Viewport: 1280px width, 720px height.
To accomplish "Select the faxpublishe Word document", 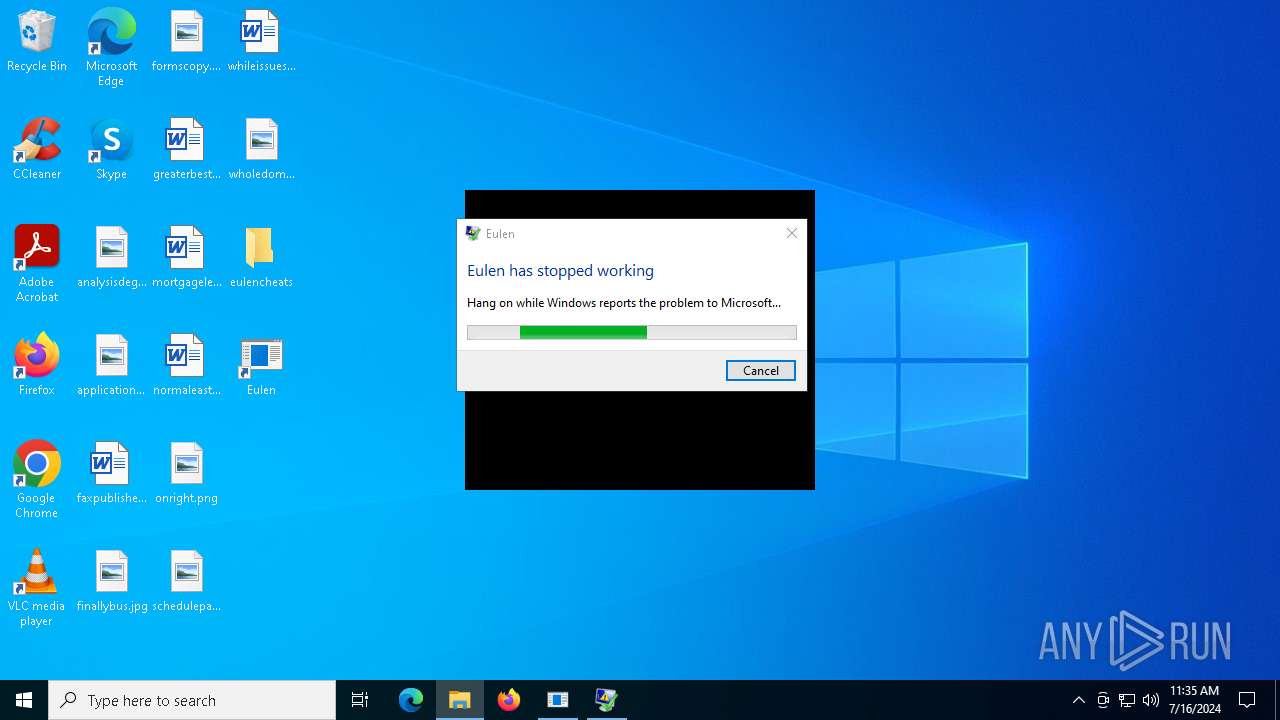I will (111, 474).
